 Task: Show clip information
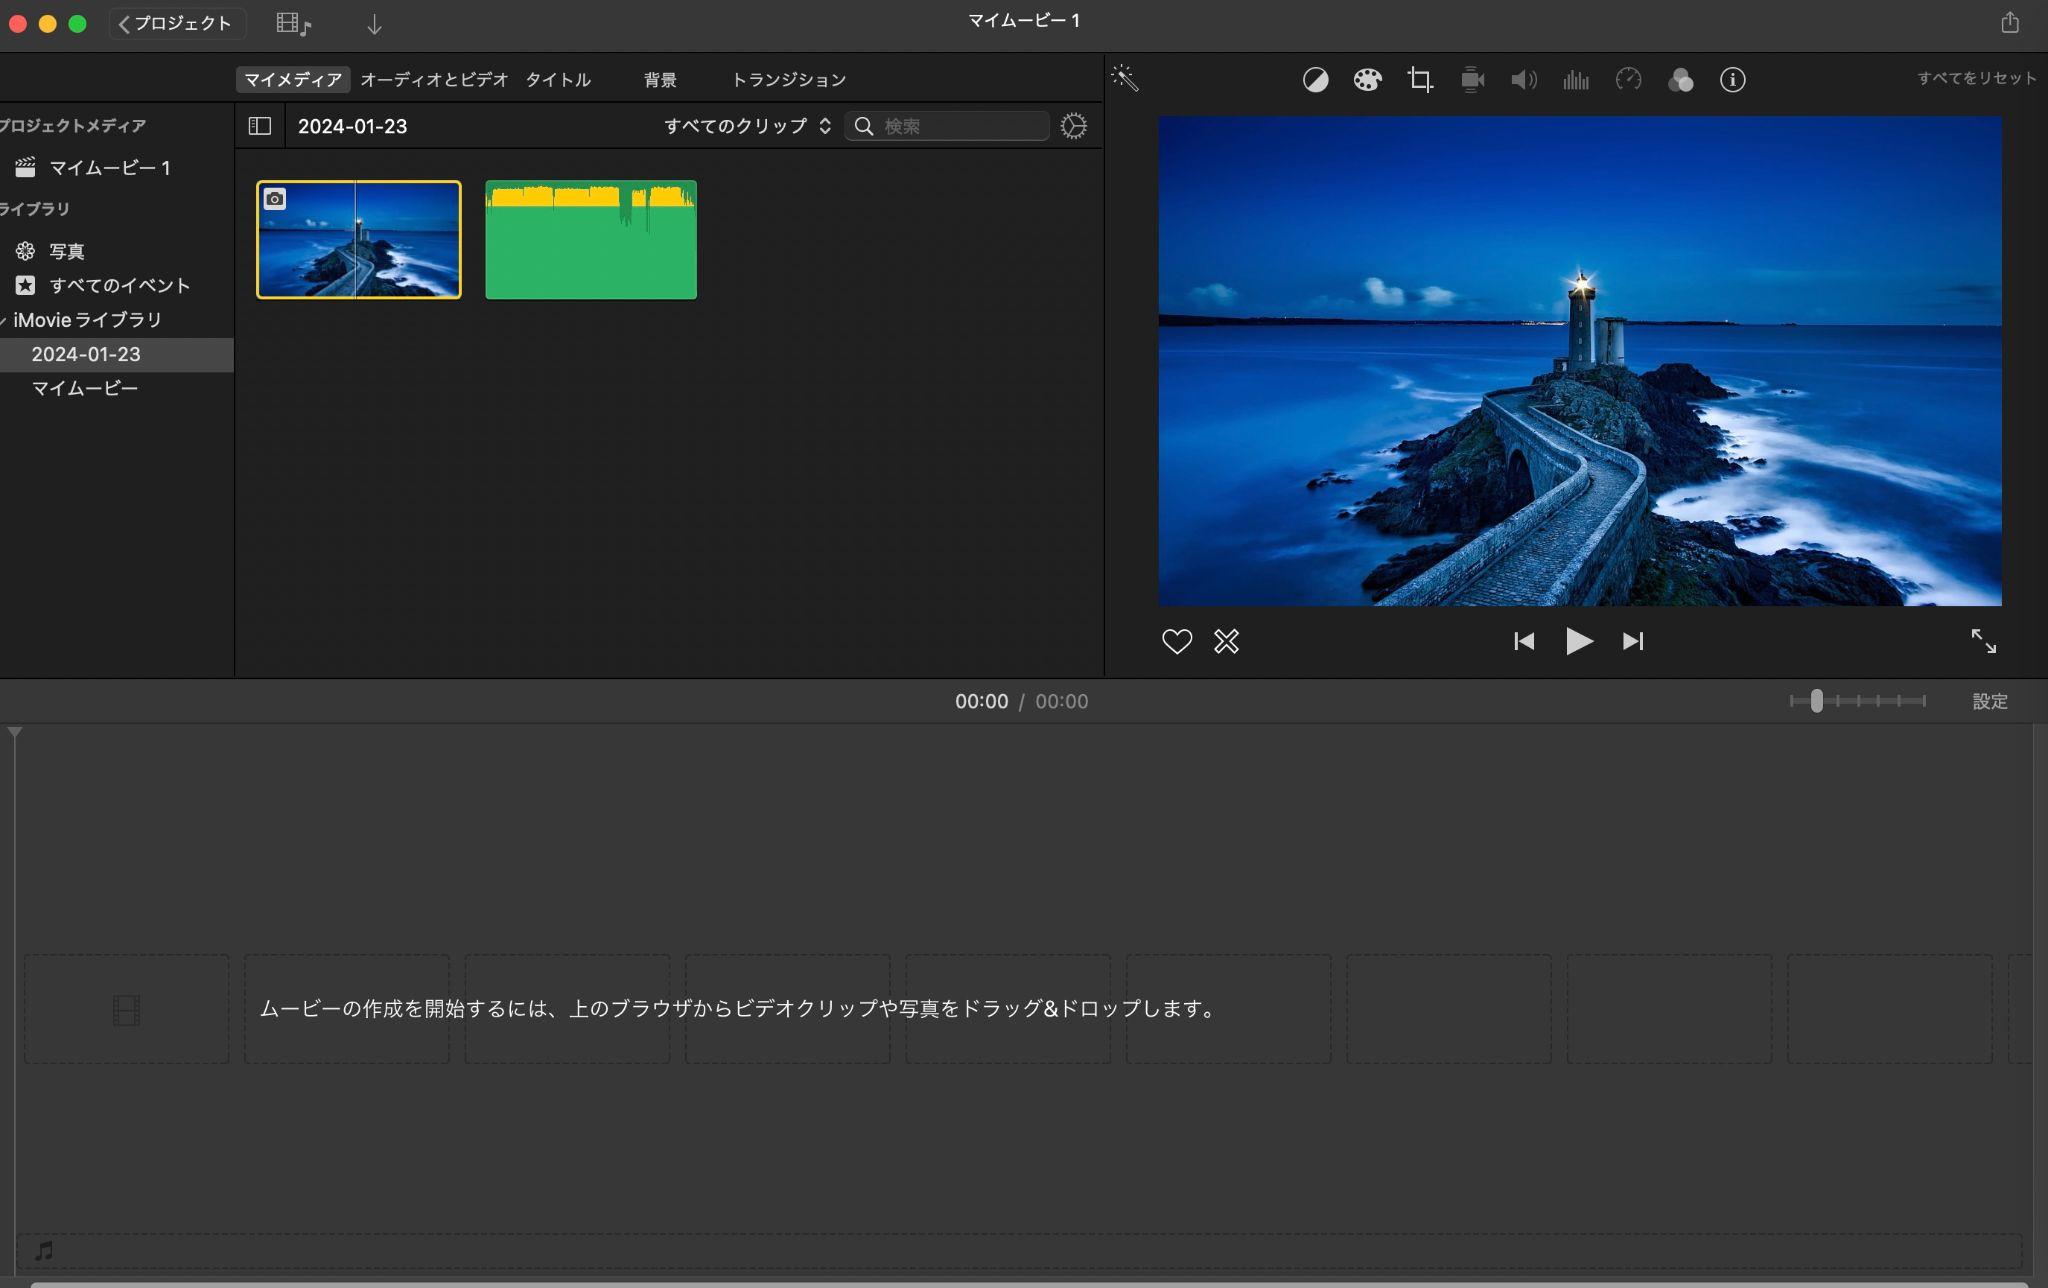point(1732,80)
